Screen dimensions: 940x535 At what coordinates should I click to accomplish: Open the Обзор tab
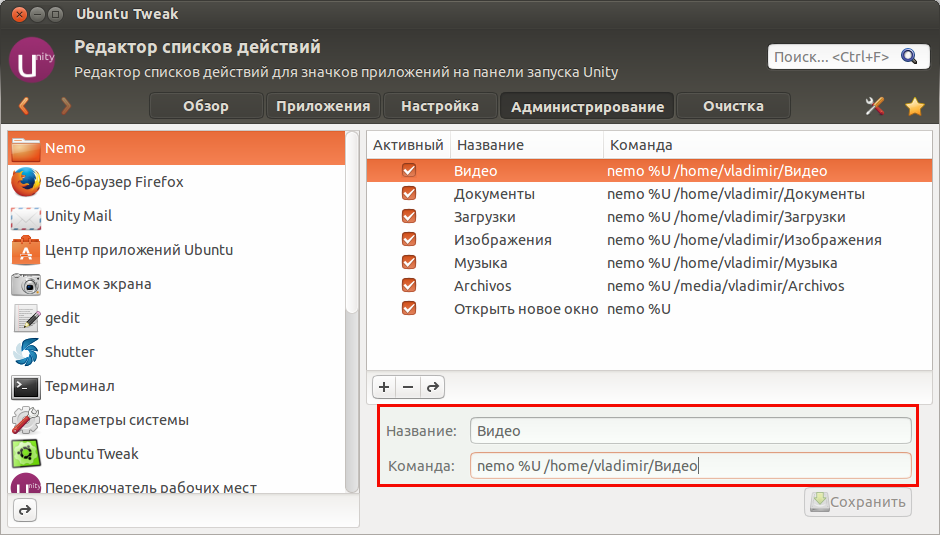pos(206,106)
